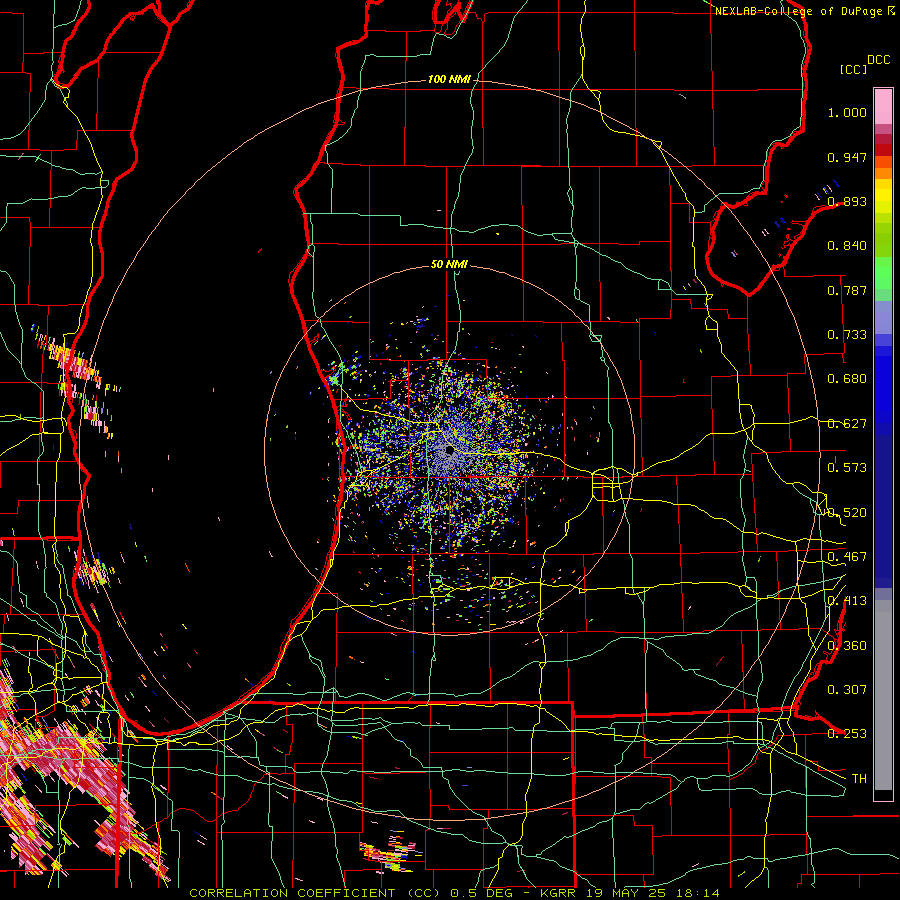
Task: Select the 0.467 scale value
Action: click(x=847, y=557)
